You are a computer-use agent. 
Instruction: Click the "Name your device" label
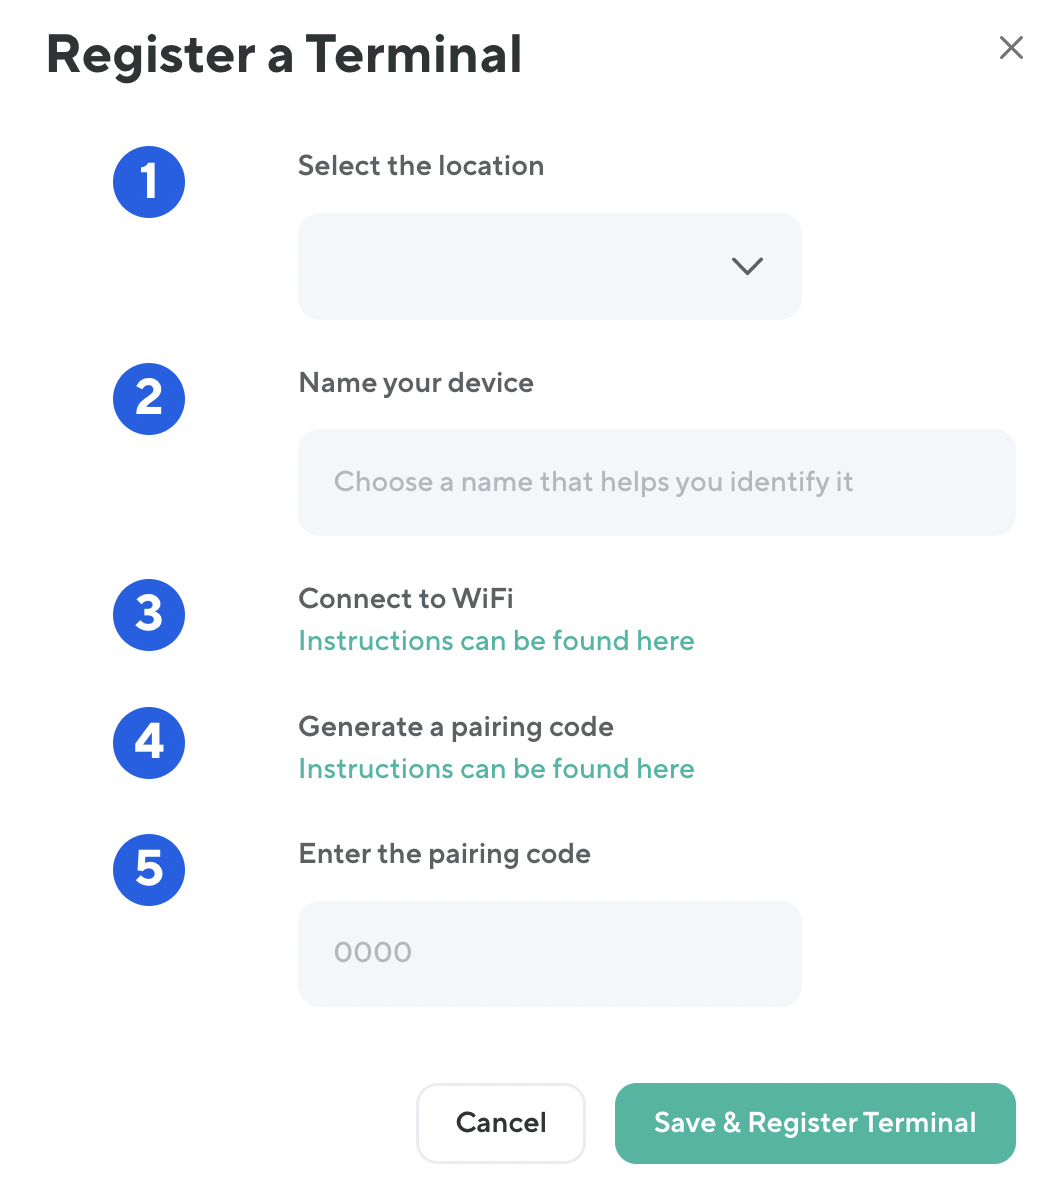[x=416, y=383]
